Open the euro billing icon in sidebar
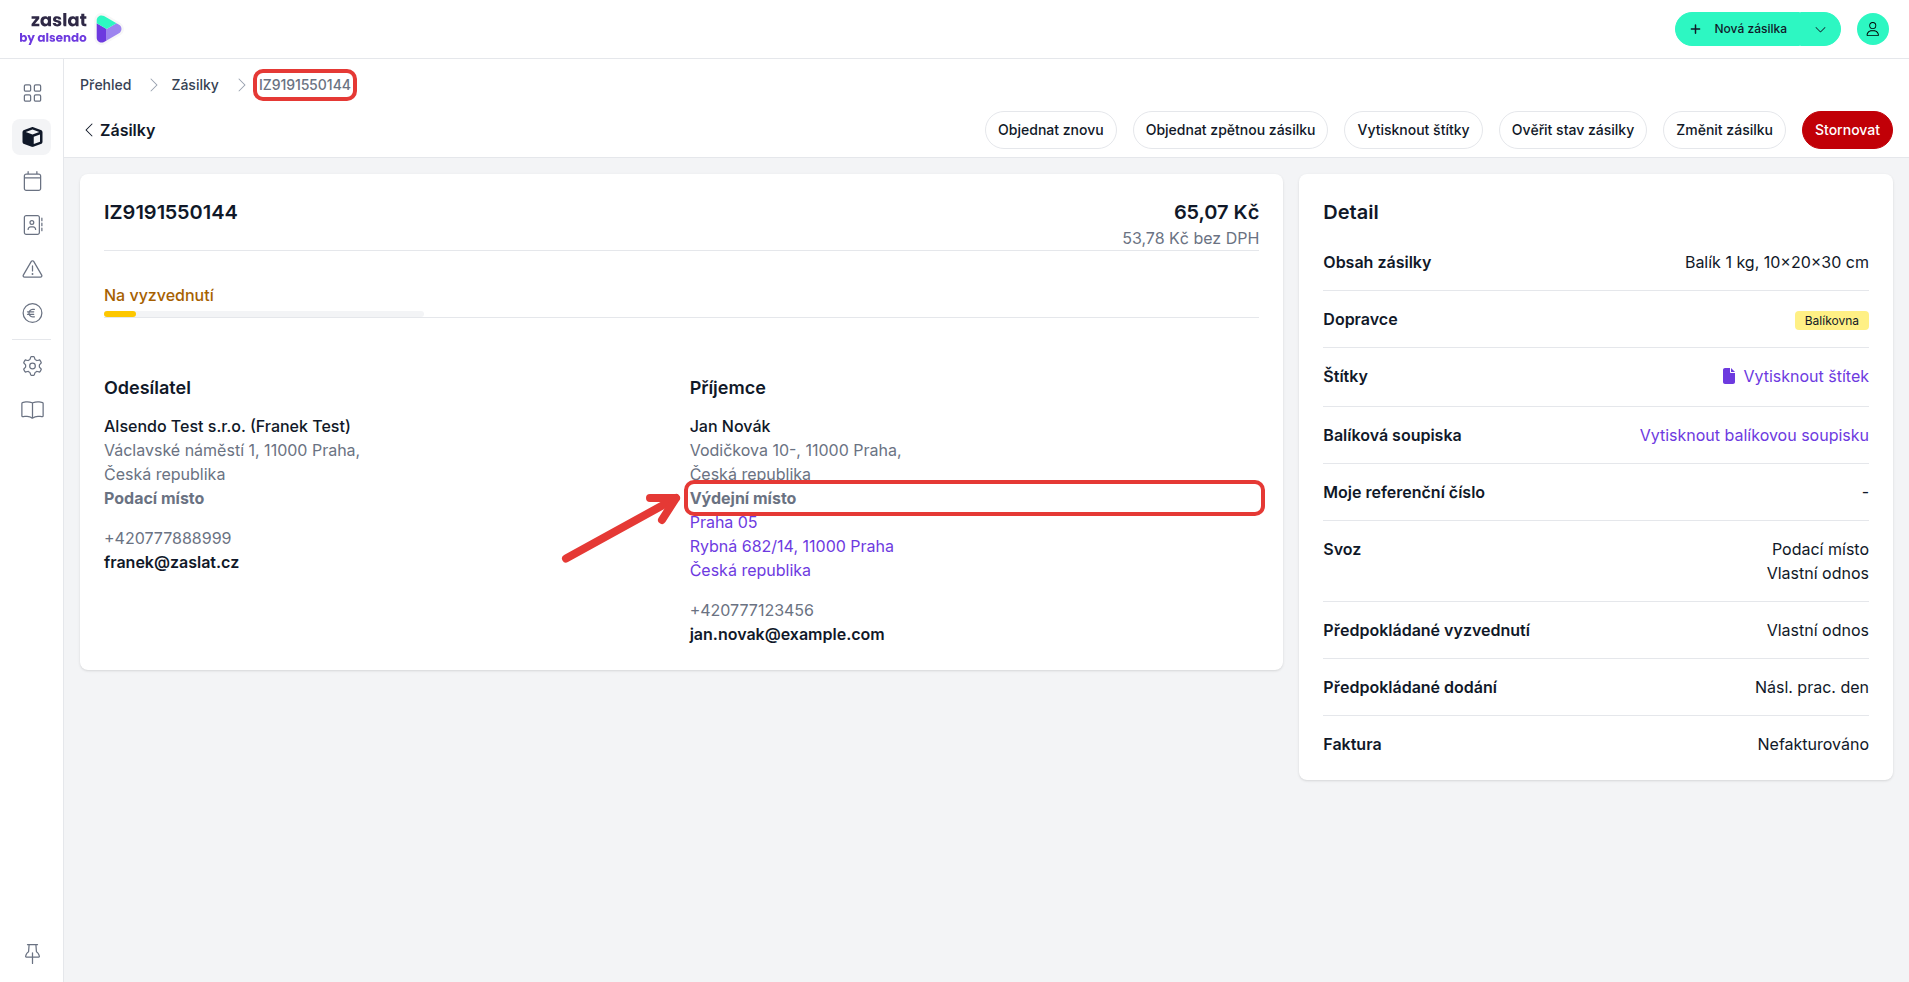1909x982 pixels. click(32, 313)
